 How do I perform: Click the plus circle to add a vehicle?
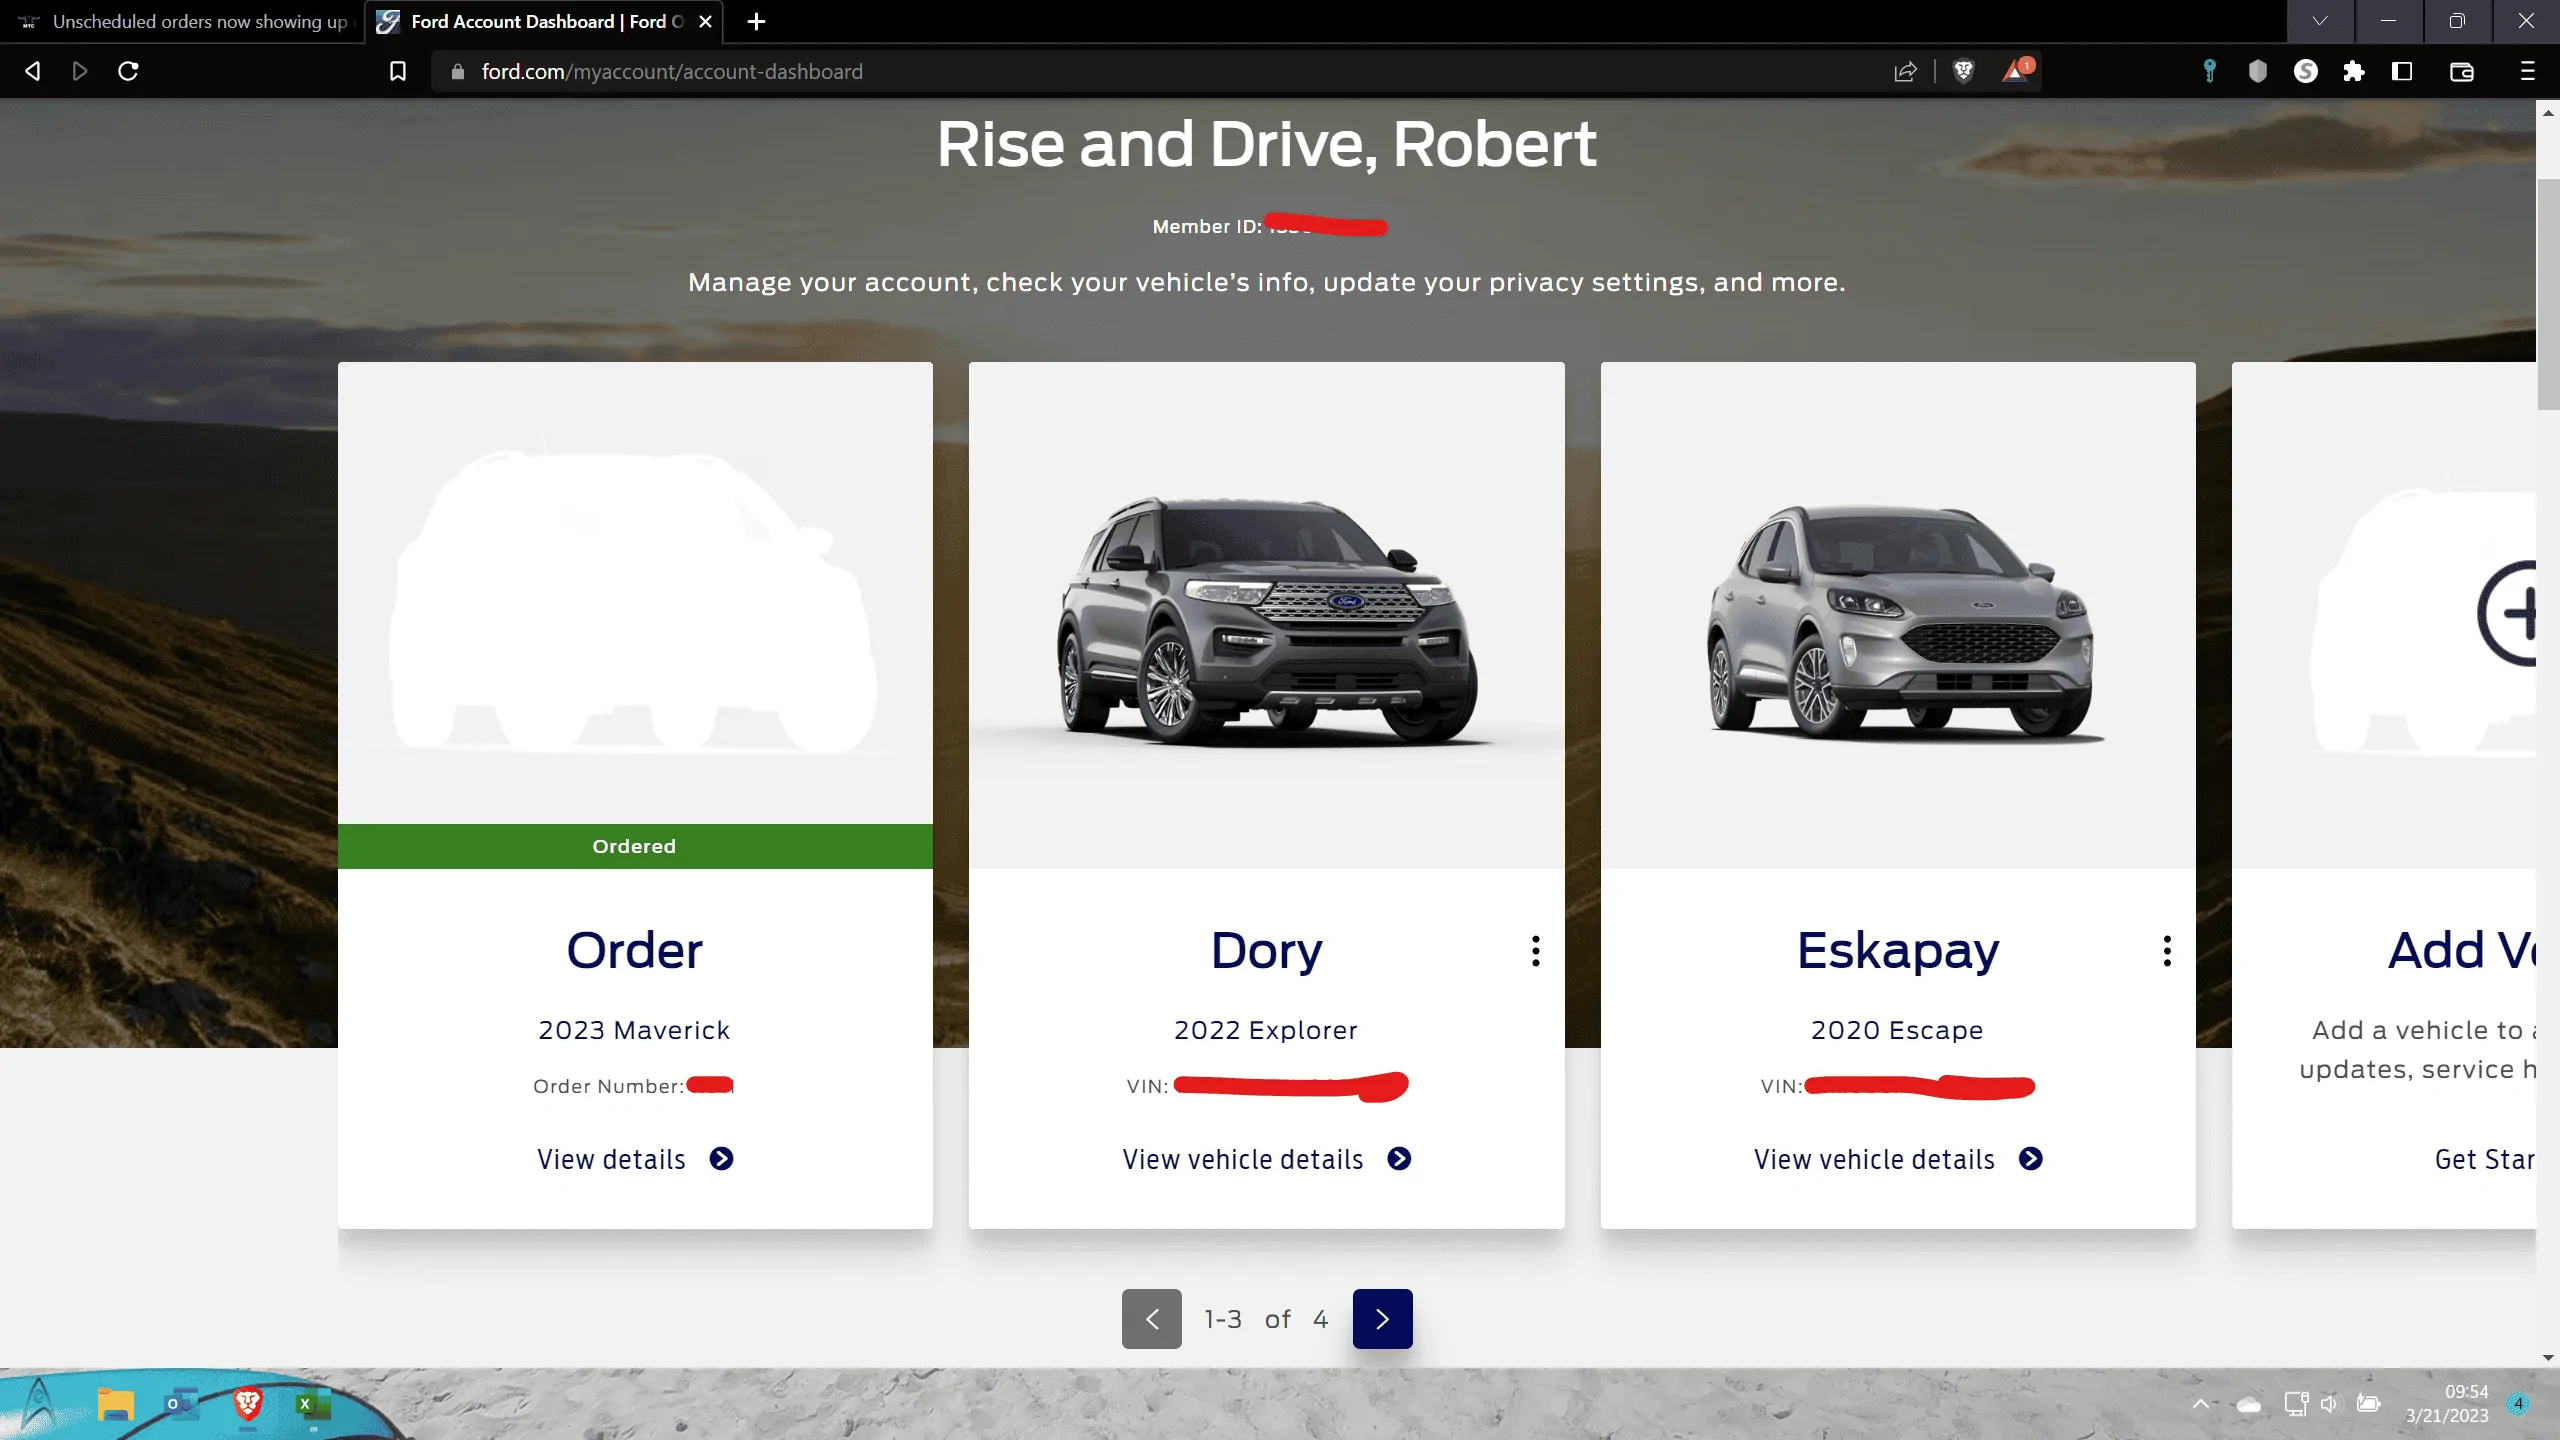(x=2508, y=613)
